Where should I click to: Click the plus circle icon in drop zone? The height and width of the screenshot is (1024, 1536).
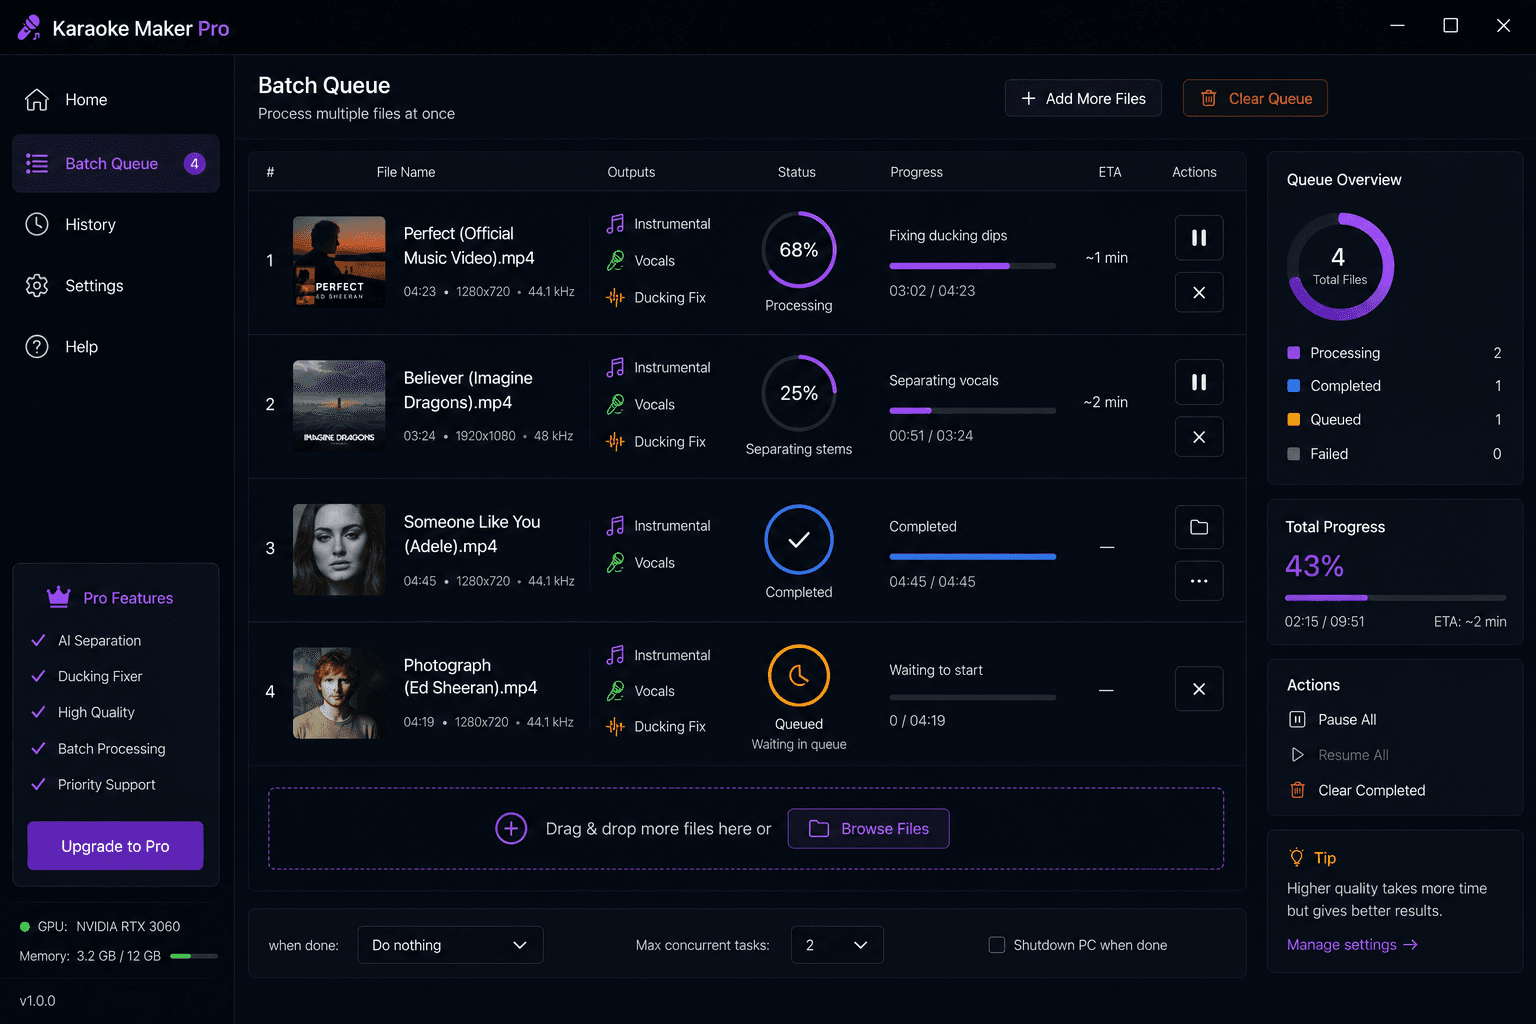click(x=511, y=828)
